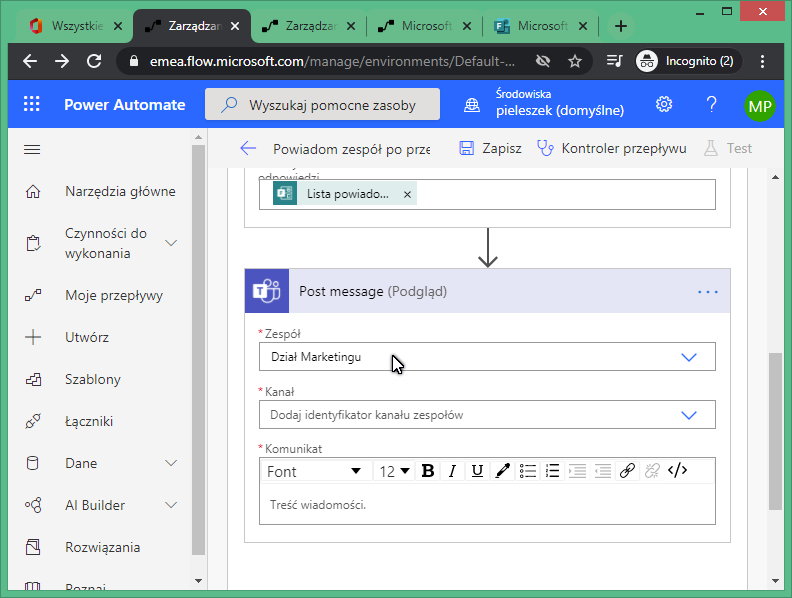Click Zapisz to save the flow
This screenshot has width=792, height=598.
coord(490,148)
